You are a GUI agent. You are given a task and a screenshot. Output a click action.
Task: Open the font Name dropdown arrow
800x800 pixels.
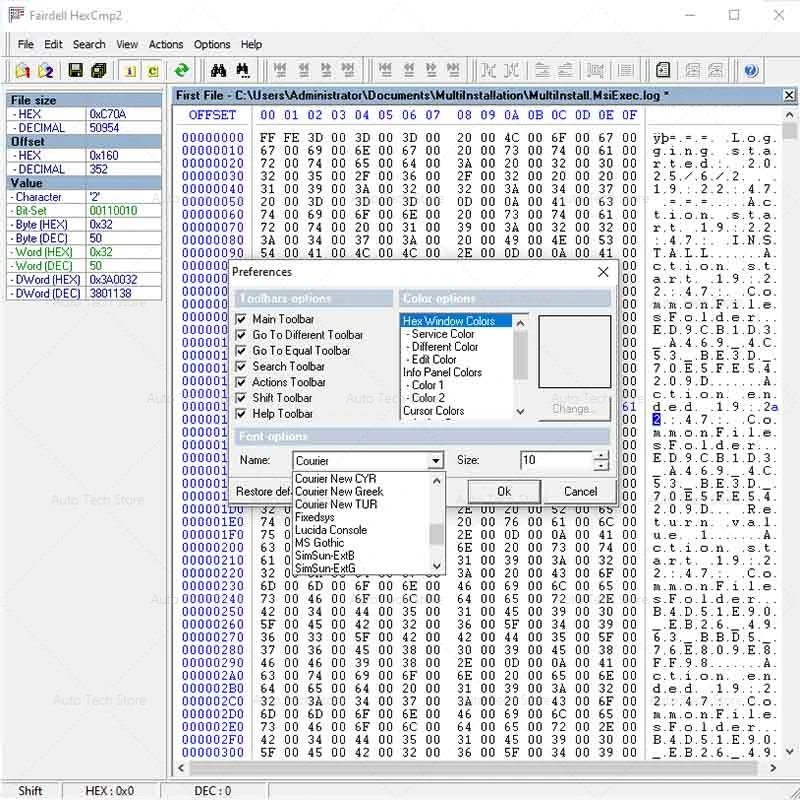click(435, 461)
